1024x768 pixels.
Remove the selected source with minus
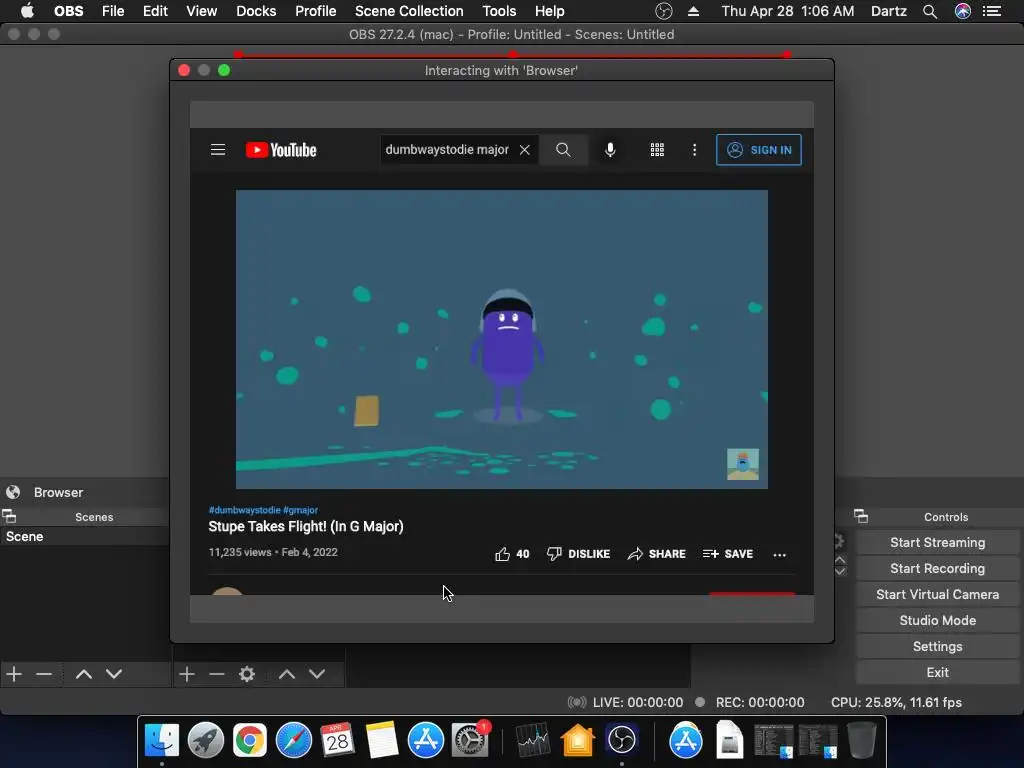click(x=217, y=674)
